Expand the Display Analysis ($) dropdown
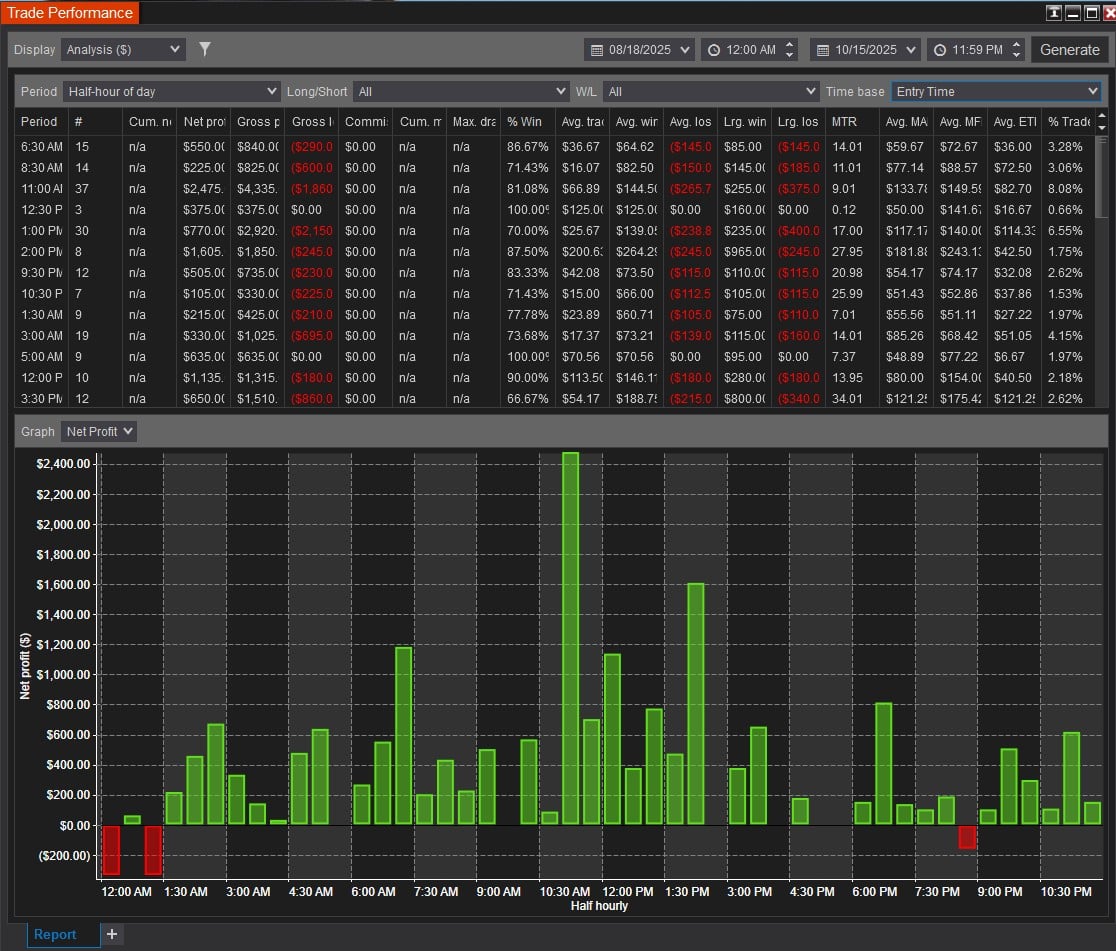 tap(123, 49)
